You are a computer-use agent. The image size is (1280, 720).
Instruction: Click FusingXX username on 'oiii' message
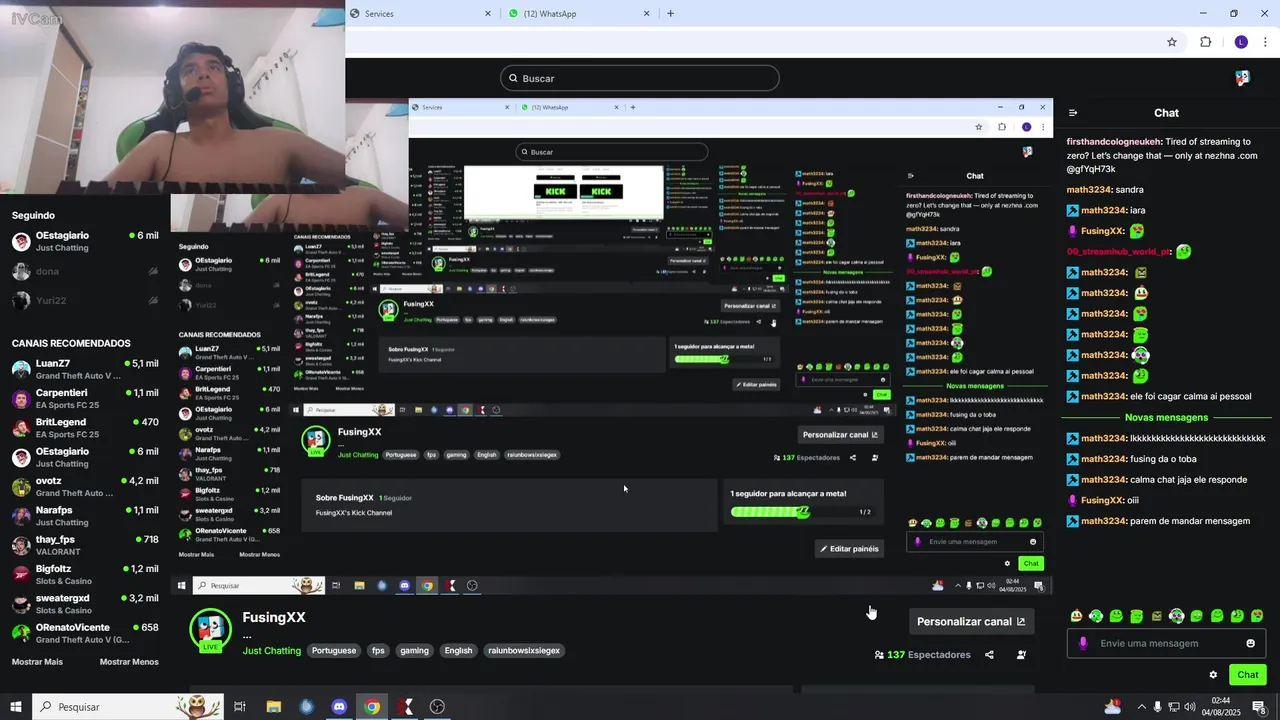coord(1102,500)
